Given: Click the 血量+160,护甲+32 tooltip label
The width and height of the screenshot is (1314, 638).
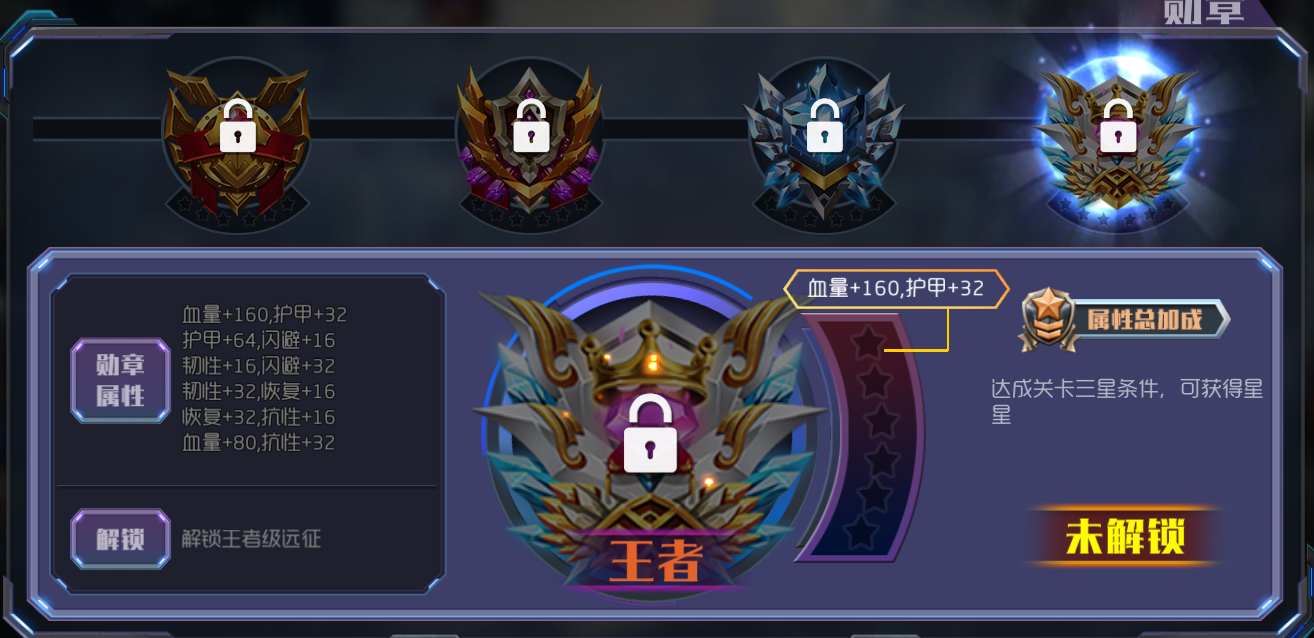Looking at the screenshot, I should pyautogui.click(x=896, y=289).
